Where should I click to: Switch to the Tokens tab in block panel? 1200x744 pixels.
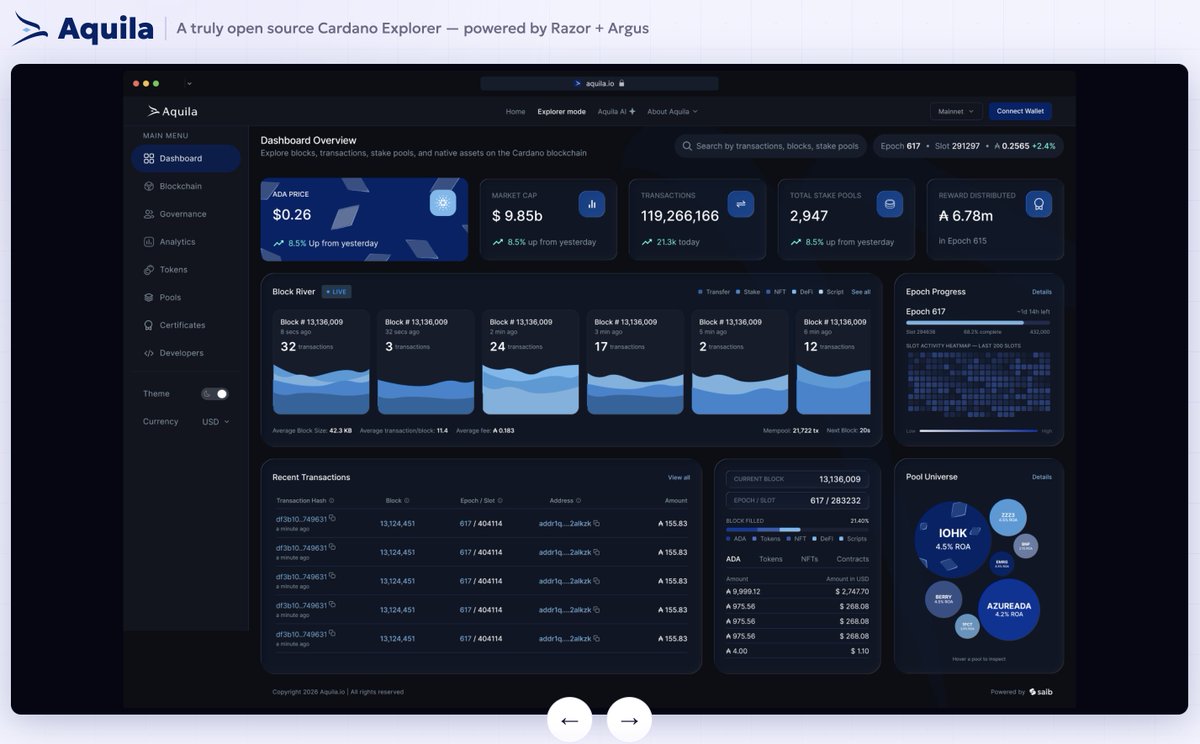771,559
